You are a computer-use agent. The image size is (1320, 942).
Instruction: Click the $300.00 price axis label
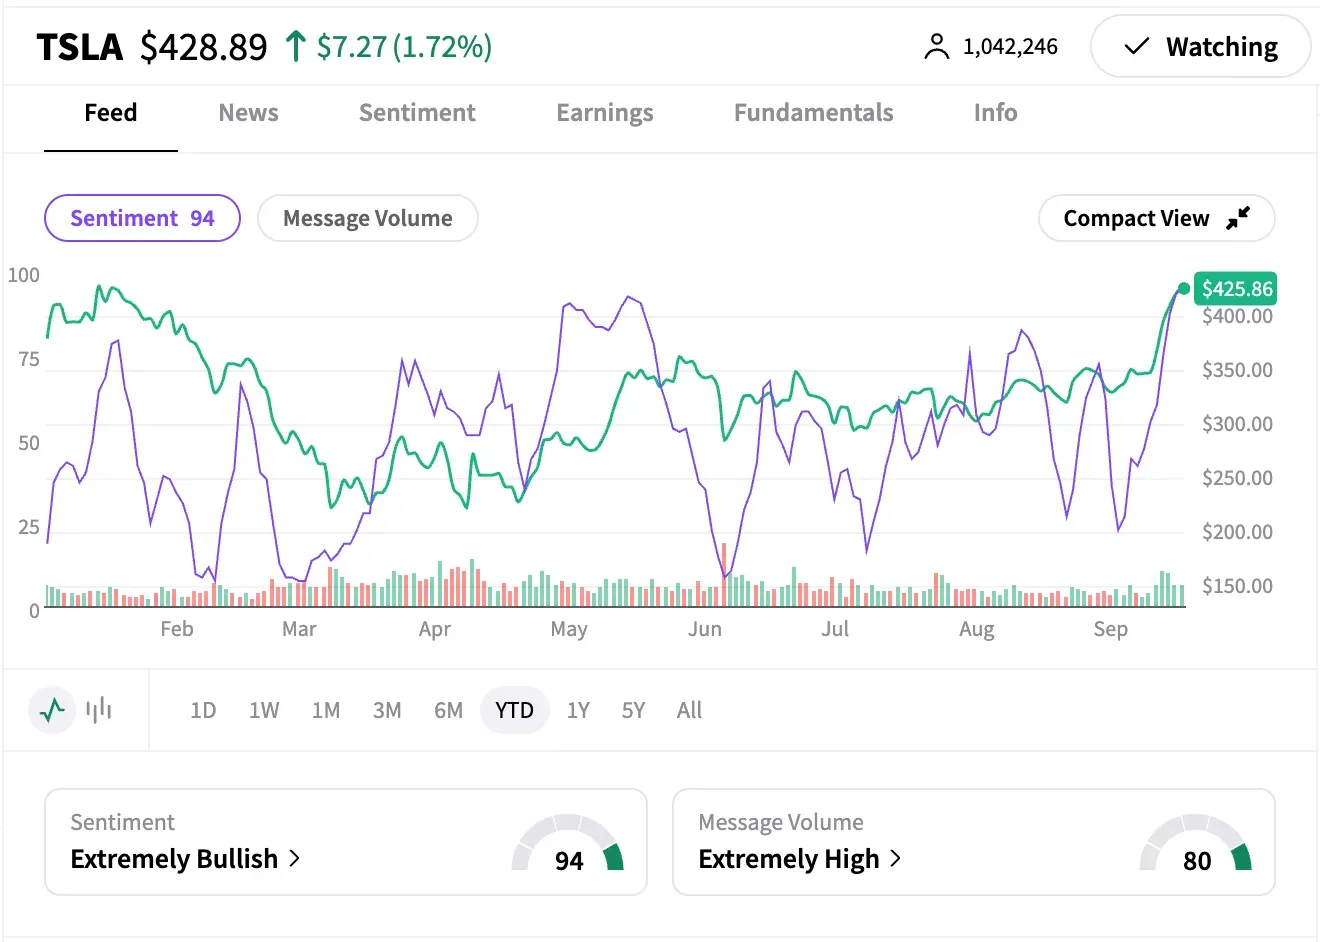click(1238, 424)
